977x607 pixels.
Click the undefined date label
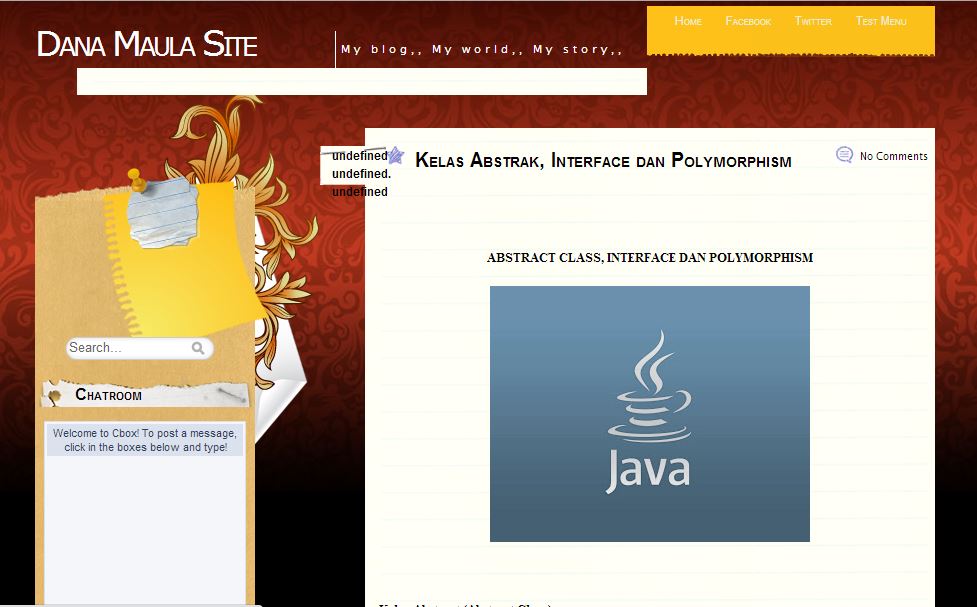(x=361, y=173)
